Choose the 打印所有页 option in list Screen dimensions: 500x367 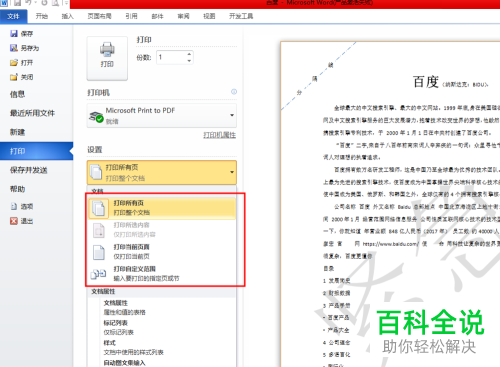coord(162,208)
